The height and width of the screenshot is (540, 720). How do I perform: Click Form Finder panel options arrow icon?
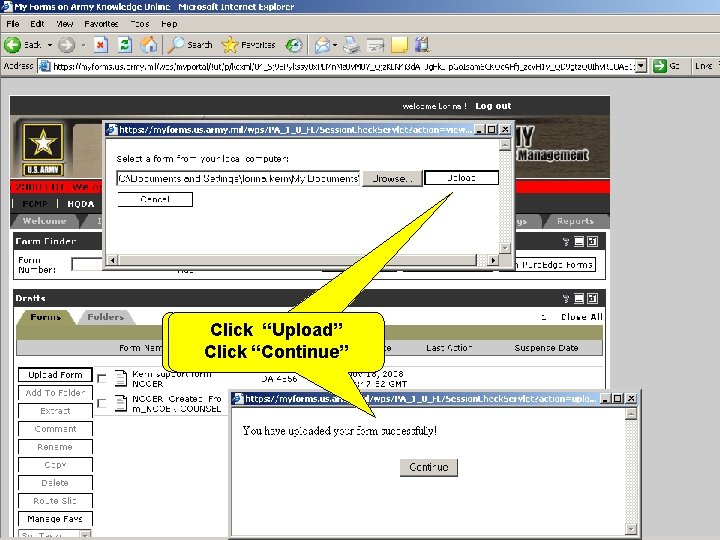(x=566, y=242)
